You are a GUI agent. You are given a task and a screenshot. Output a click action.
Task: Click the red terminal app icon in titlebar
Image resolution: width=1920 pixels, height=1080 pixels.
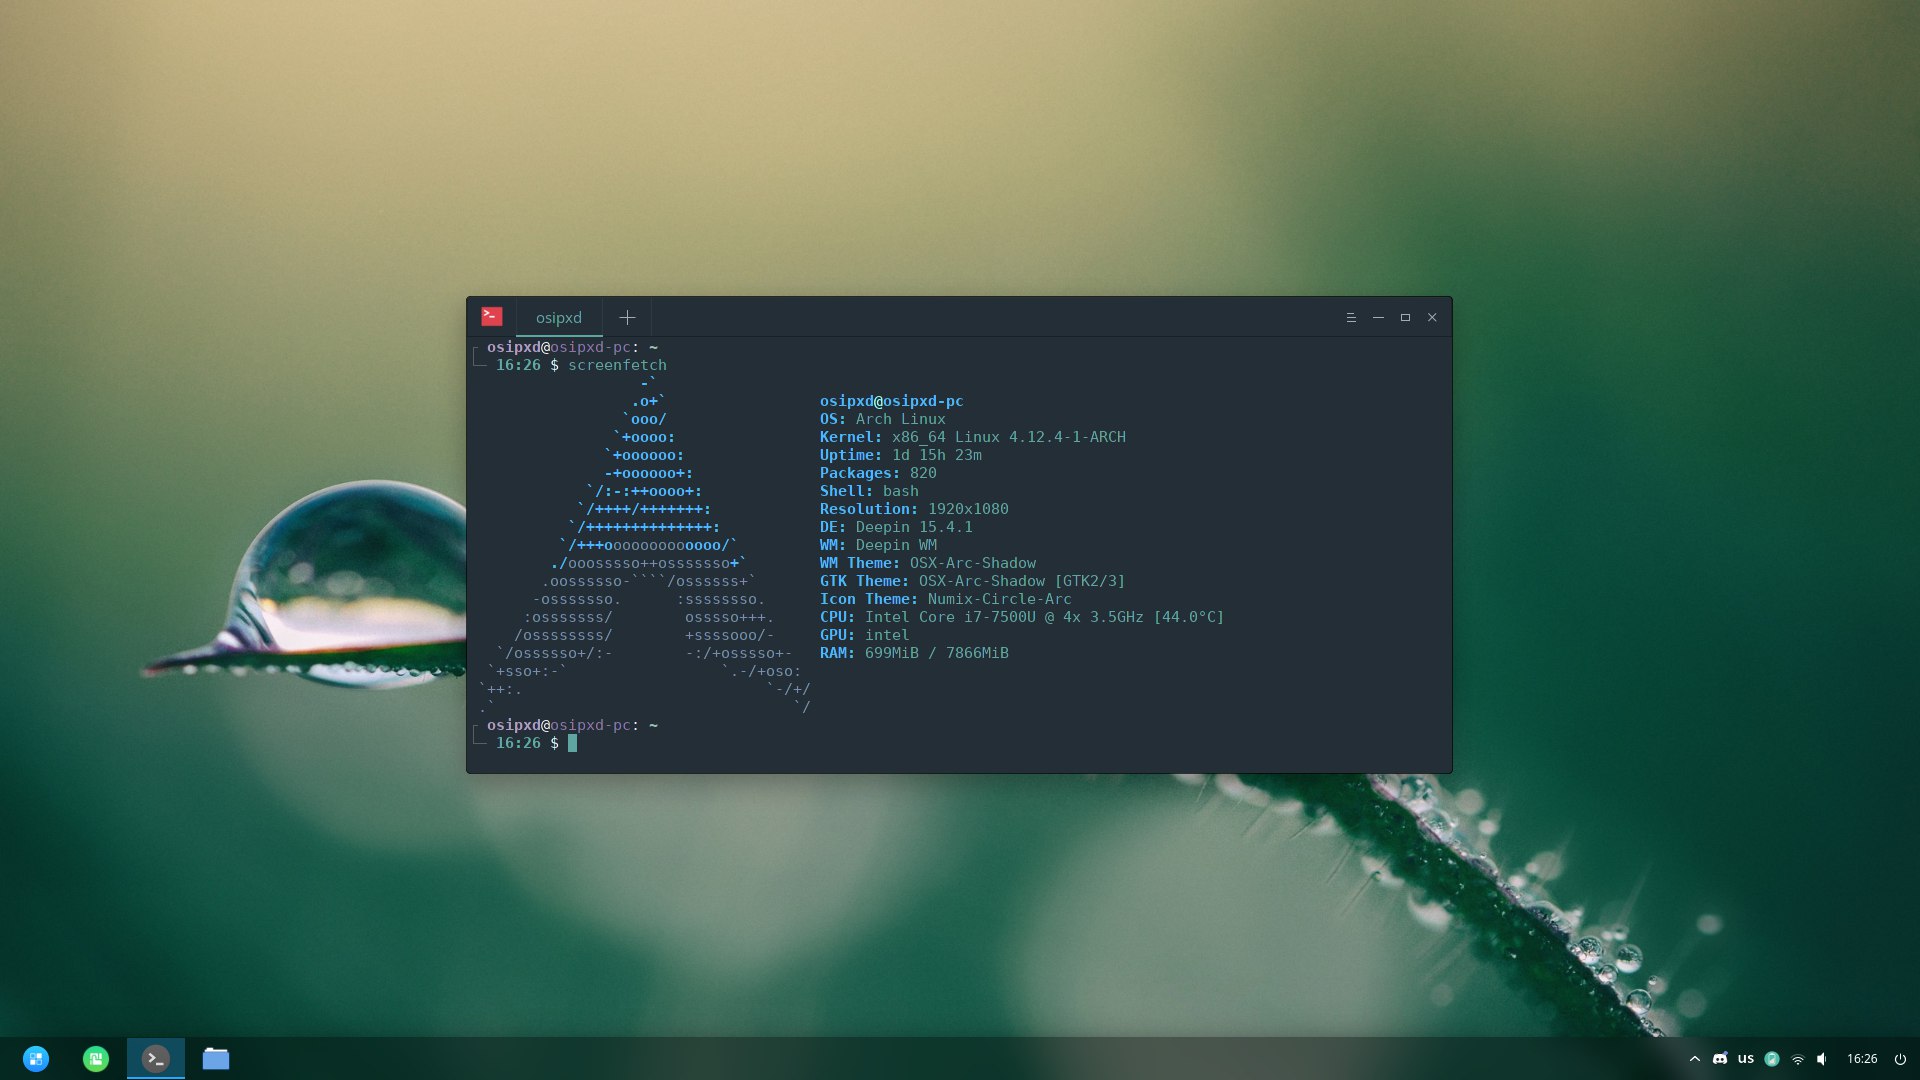click(x=492, y=317)
